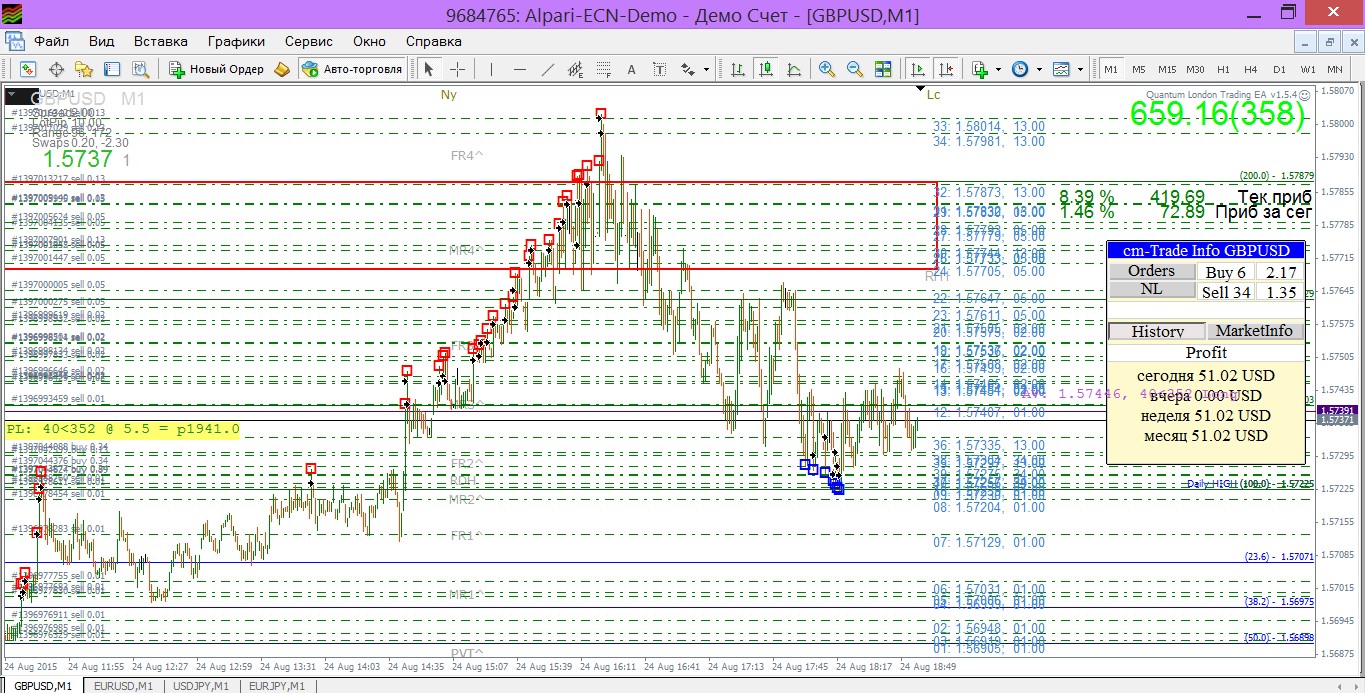Screen dimensions: 1365x693
Task: Click the Sell 34 cell
Action: pos(1226,293)
